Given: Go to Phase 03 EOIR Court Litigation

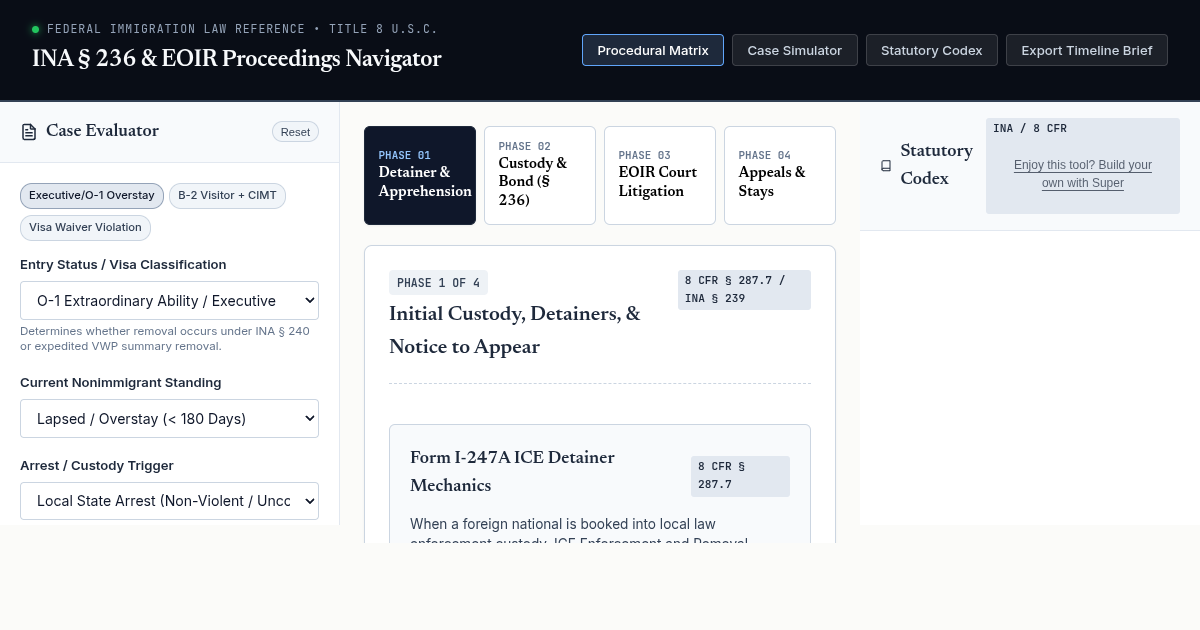Looking at the screenshot, I should point(660,175).
